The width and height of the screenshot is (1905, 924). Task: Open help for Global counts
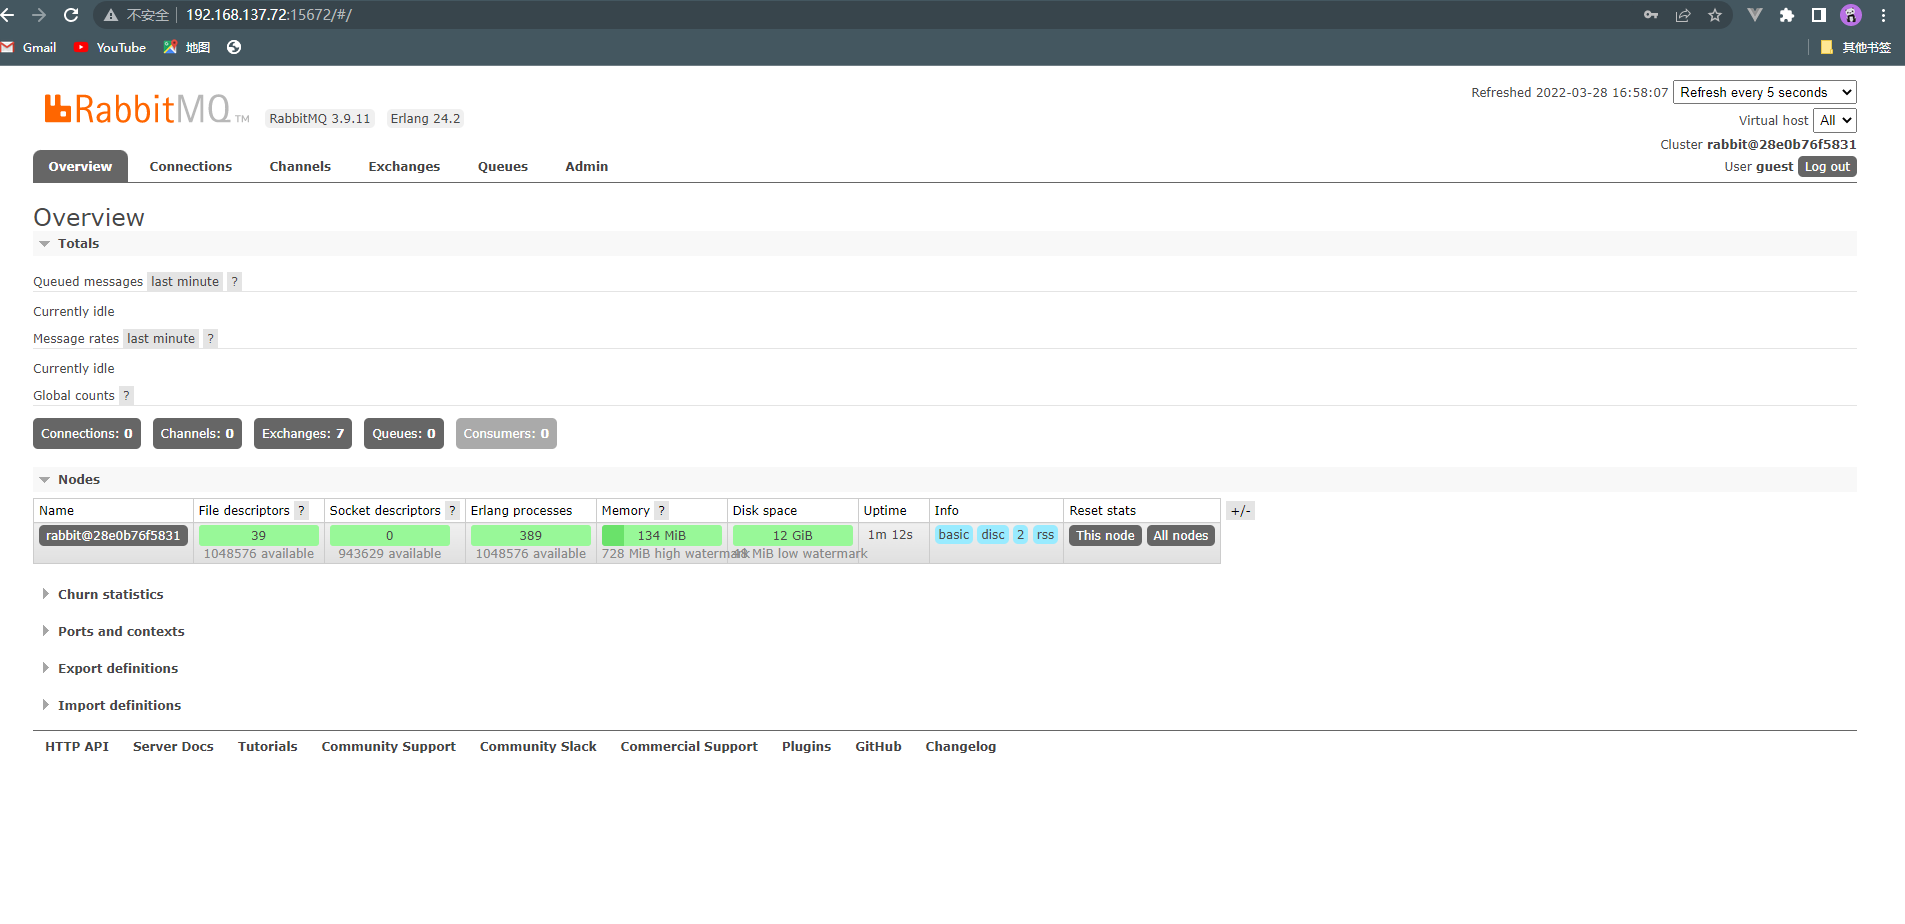click(127, 396)
